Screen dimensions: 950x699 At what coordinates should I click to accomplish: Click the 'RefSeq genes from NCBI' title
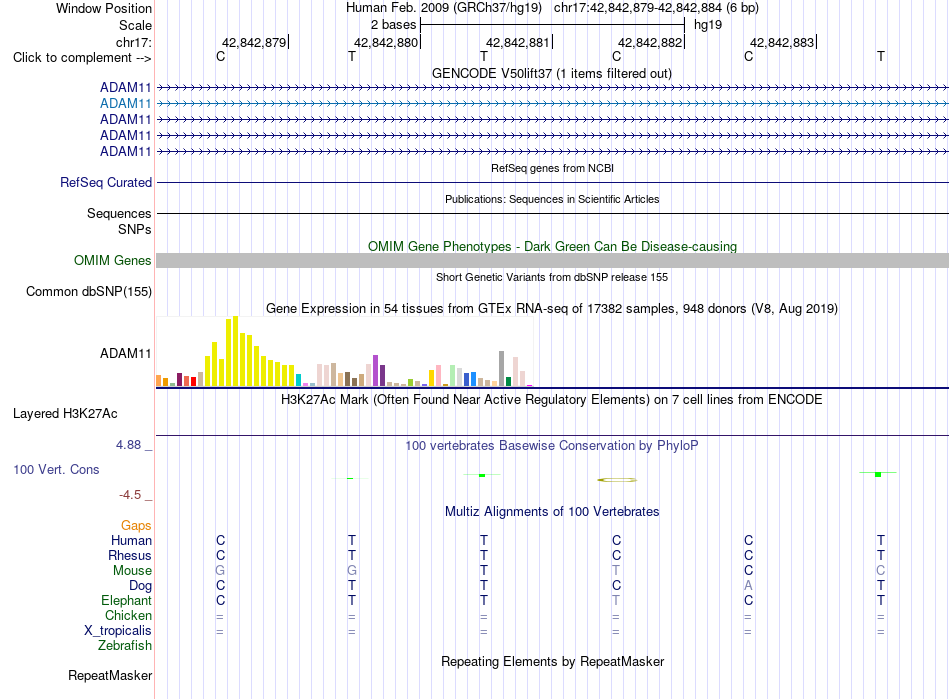[552, 168]
